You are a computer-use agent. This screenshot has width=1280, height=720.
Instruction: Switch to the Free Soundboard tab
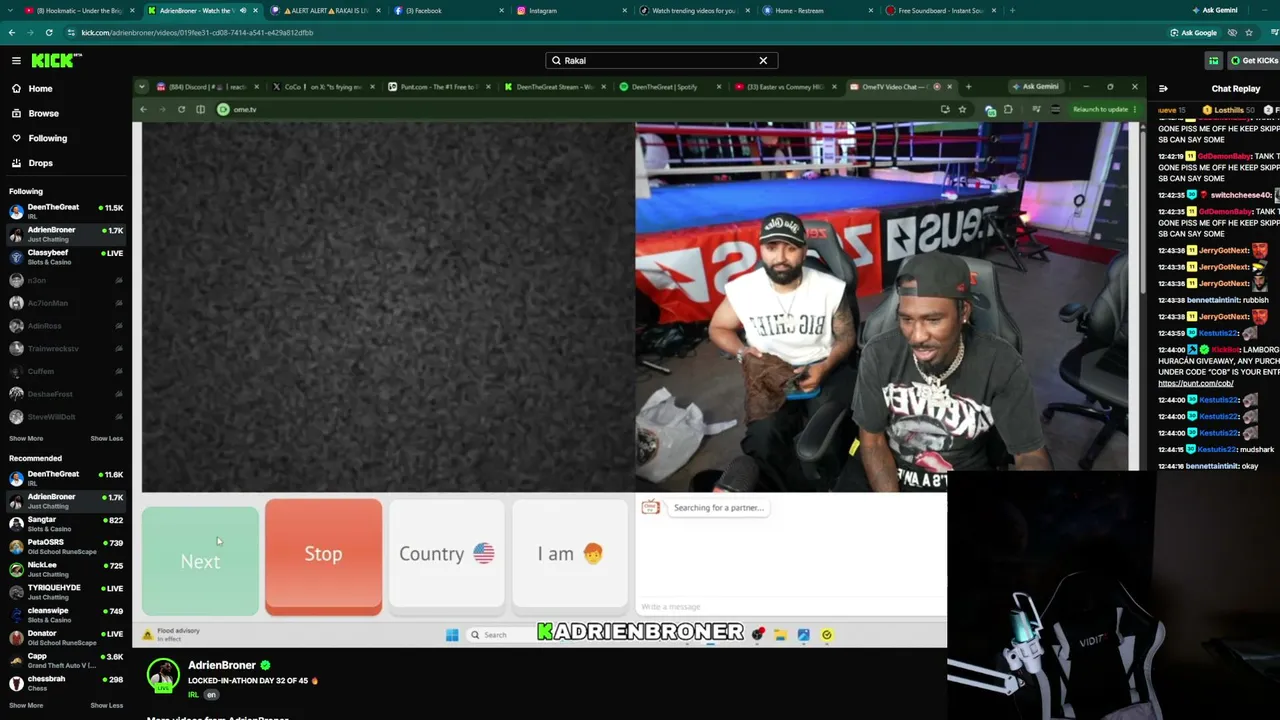(x=940, y=10)
